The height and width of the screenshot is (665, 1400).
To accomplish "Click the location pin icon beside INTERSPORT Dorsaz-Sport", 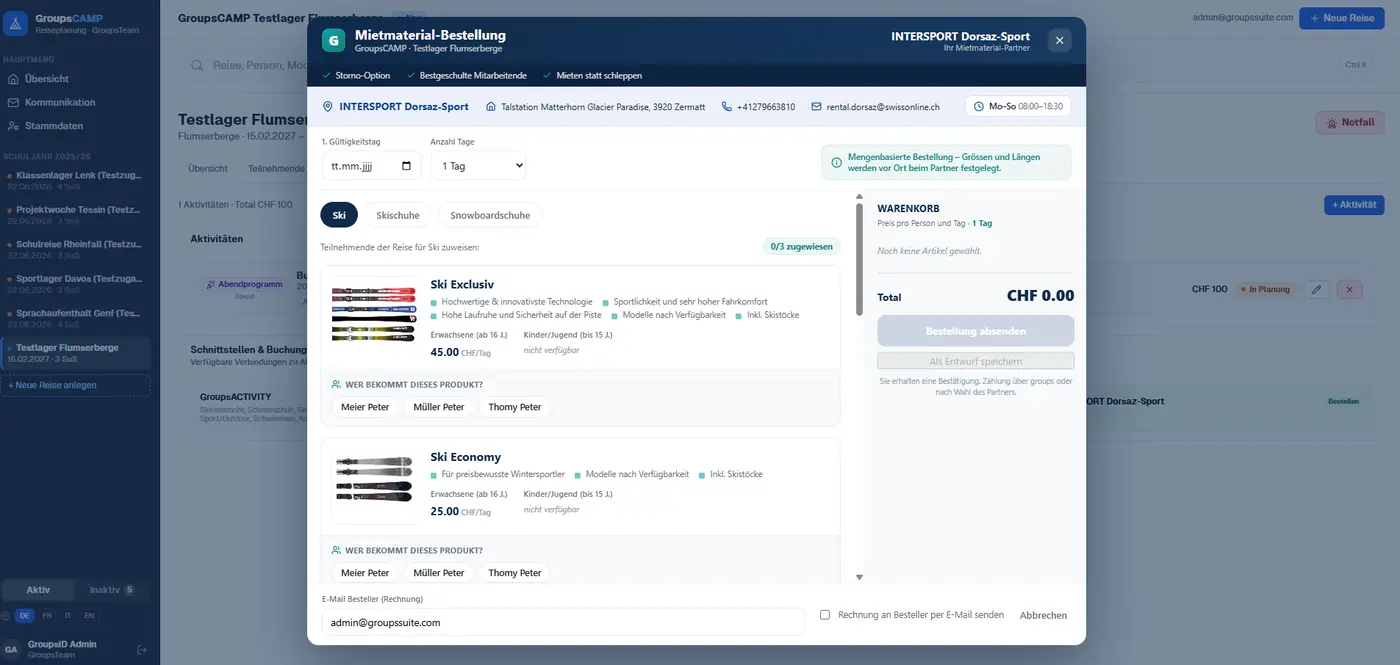I will [x=327, y=106].
